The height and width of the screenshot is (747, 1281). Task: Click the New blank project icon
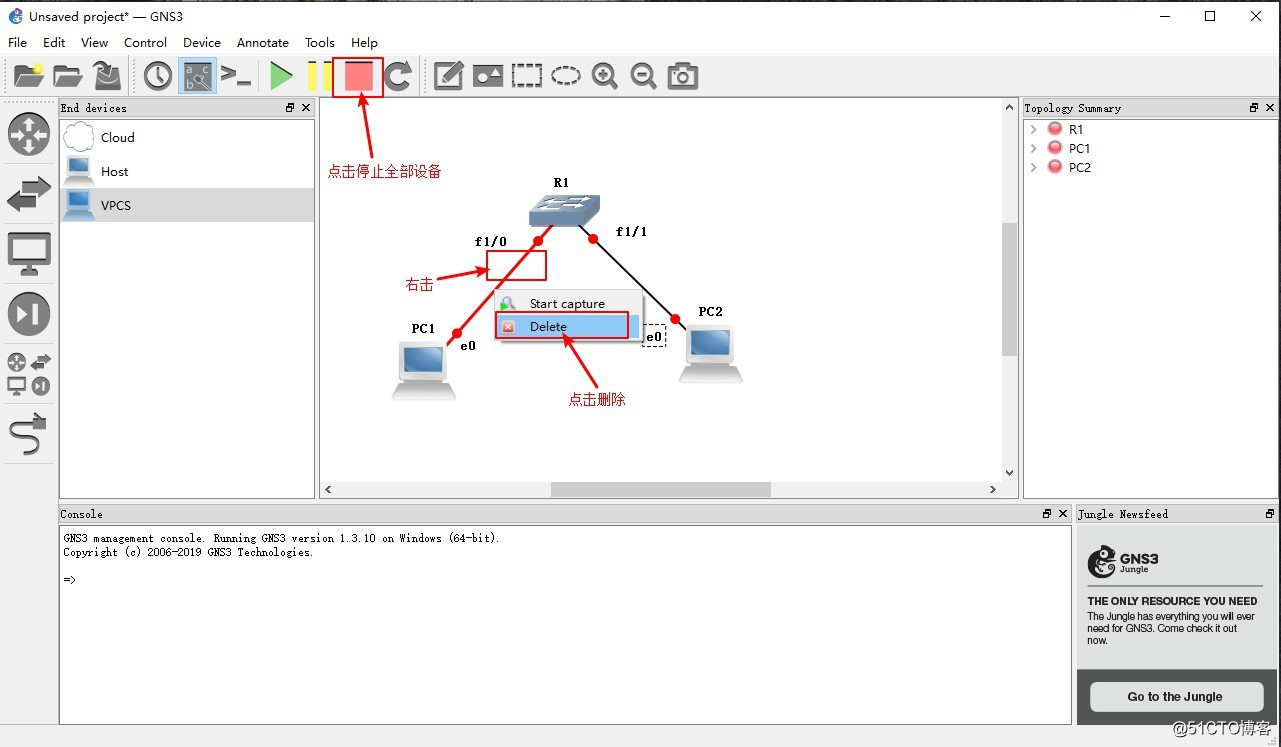coord(29,76)
